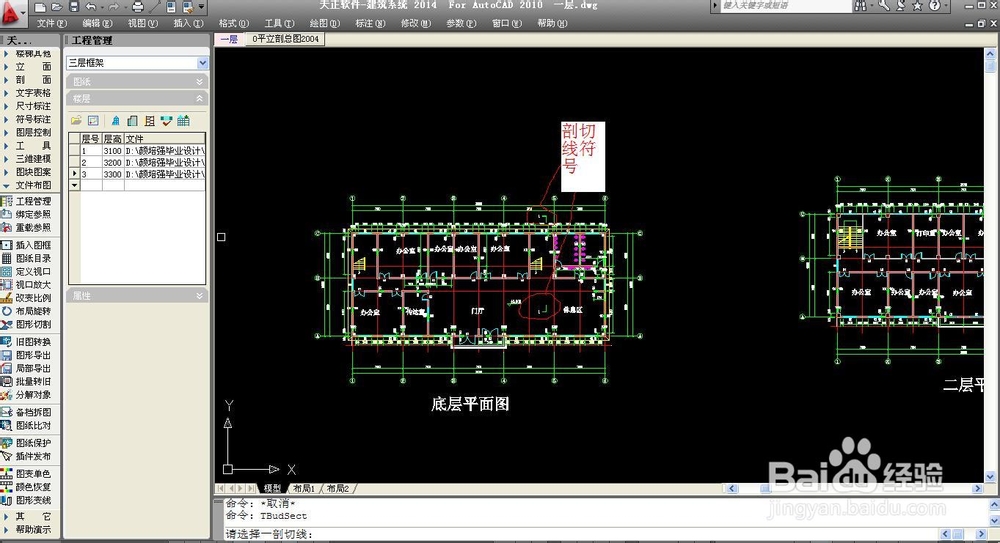This screenshot has height=543, width=1000.
Task: Click the keyword search input field
Action: click(786, 6)
